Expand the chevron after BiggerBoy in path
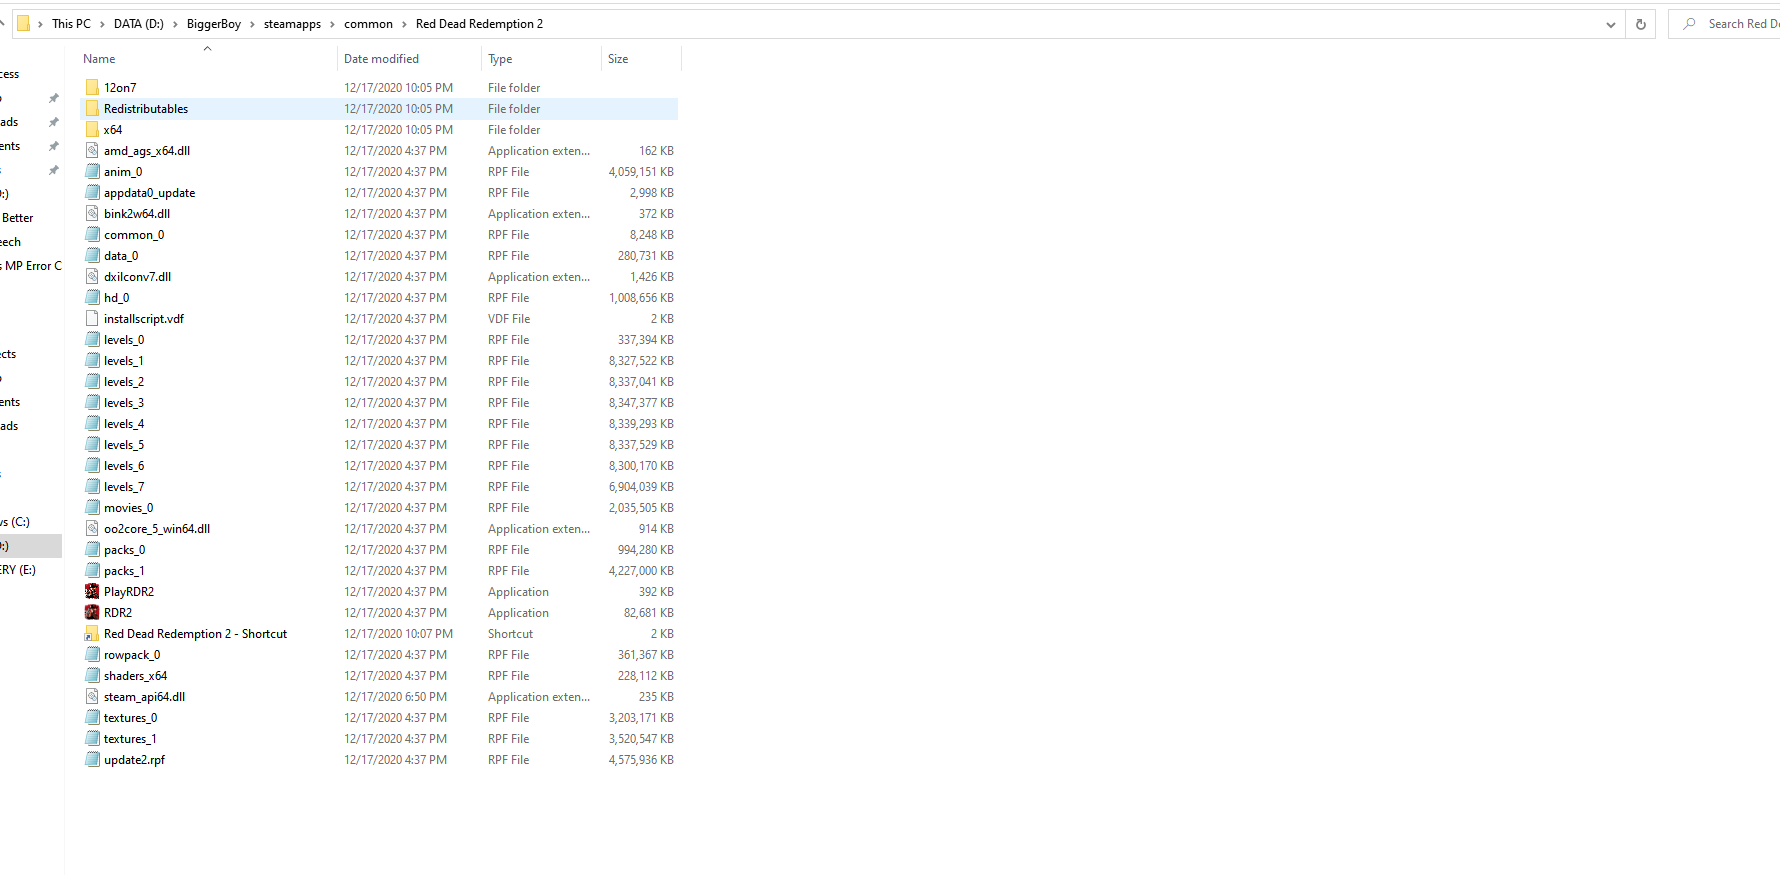 (252, 24)
